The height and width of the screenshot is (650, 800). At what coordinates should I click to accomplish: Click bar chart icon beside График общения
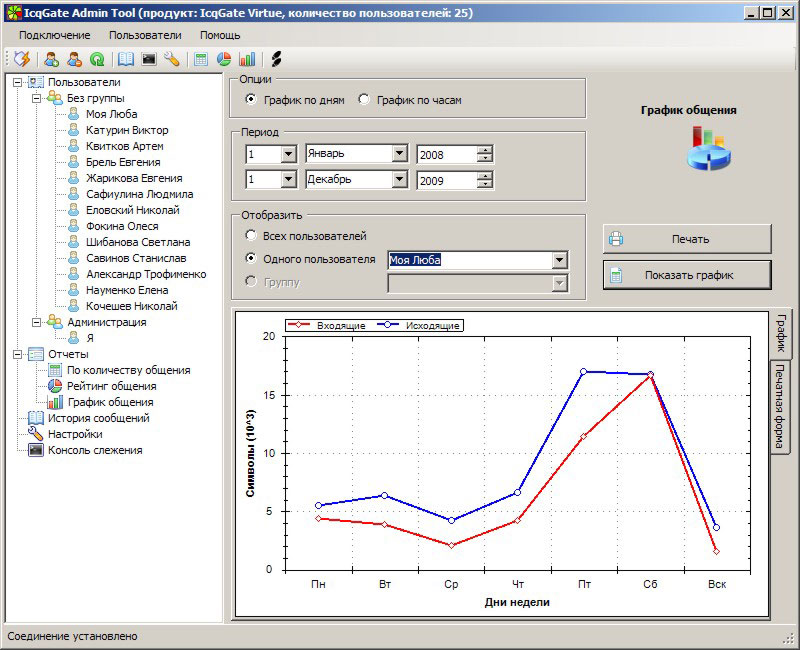click(x=55, y=402)
